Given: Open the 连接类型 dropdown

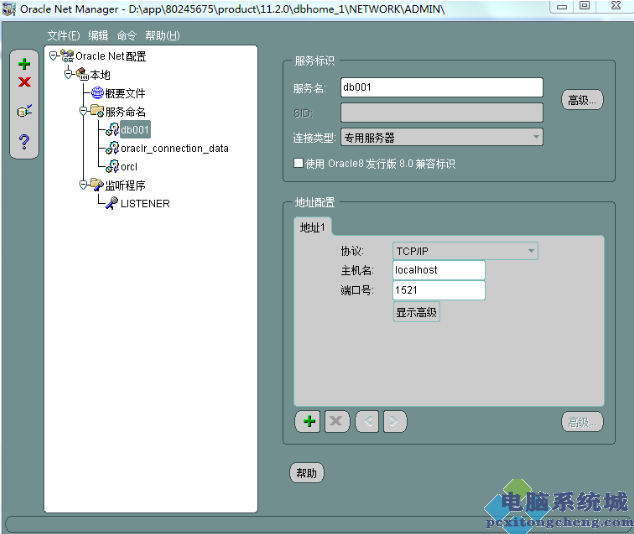Looking at the screenshot, I should [x=442, y=137].
